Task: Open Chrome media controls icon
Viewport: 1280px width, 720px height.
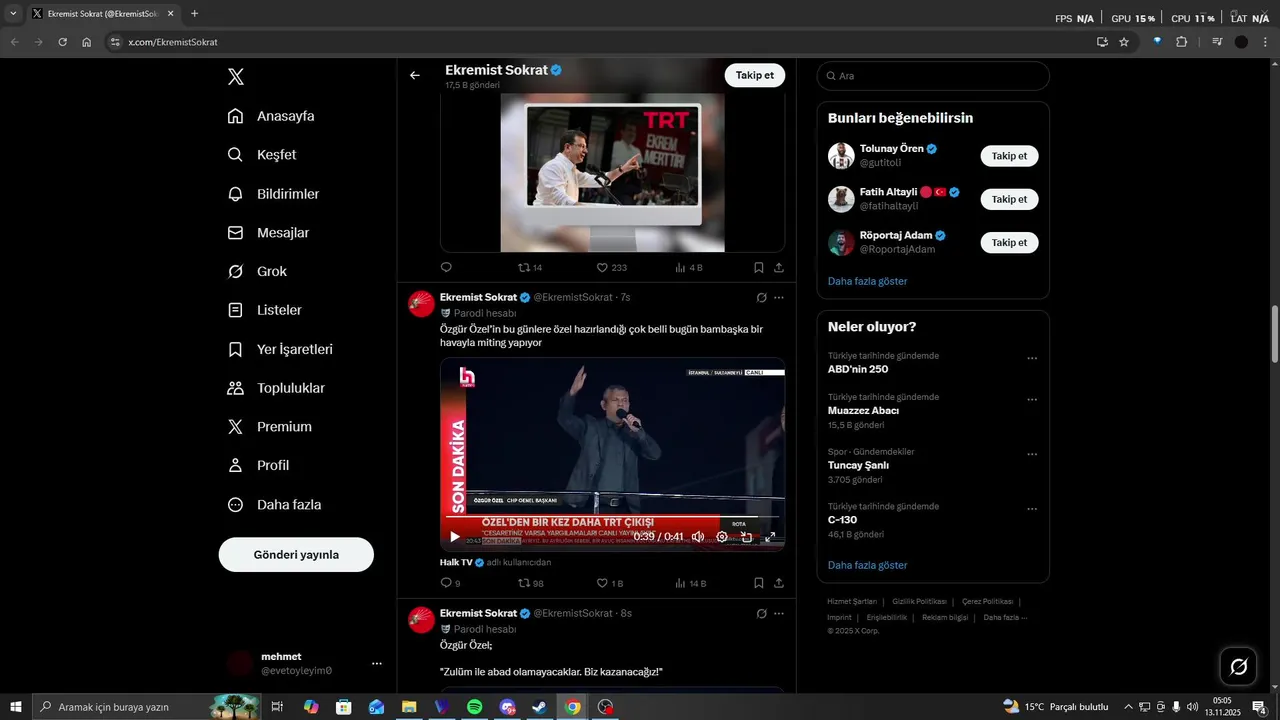Action: [x=1217, y=42]
